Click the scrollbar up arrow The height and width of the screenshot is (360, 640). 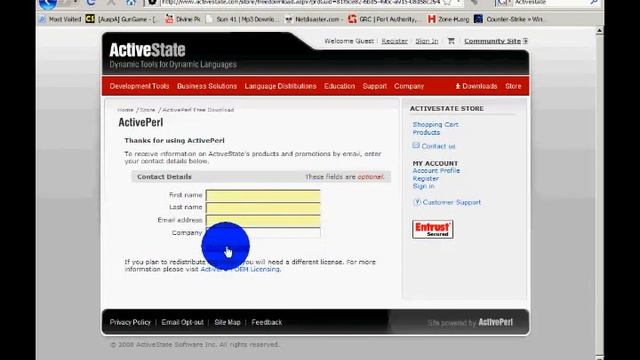(x=599, y=31)
